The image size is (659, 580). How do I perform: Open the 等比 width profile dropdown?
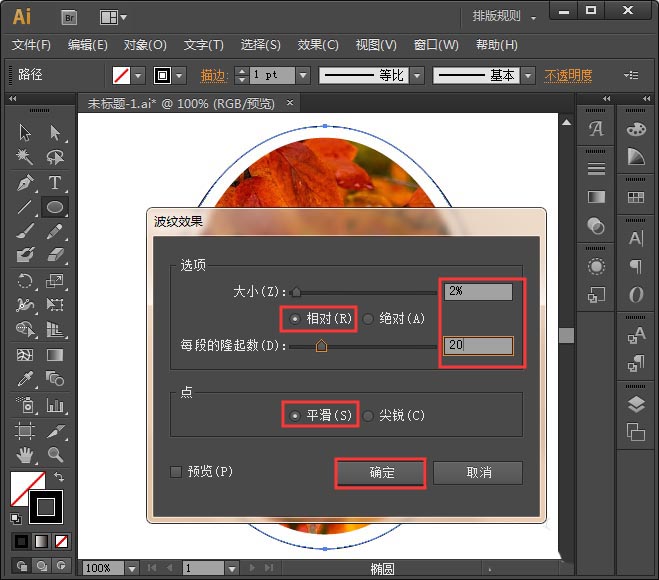coord(417,76)
